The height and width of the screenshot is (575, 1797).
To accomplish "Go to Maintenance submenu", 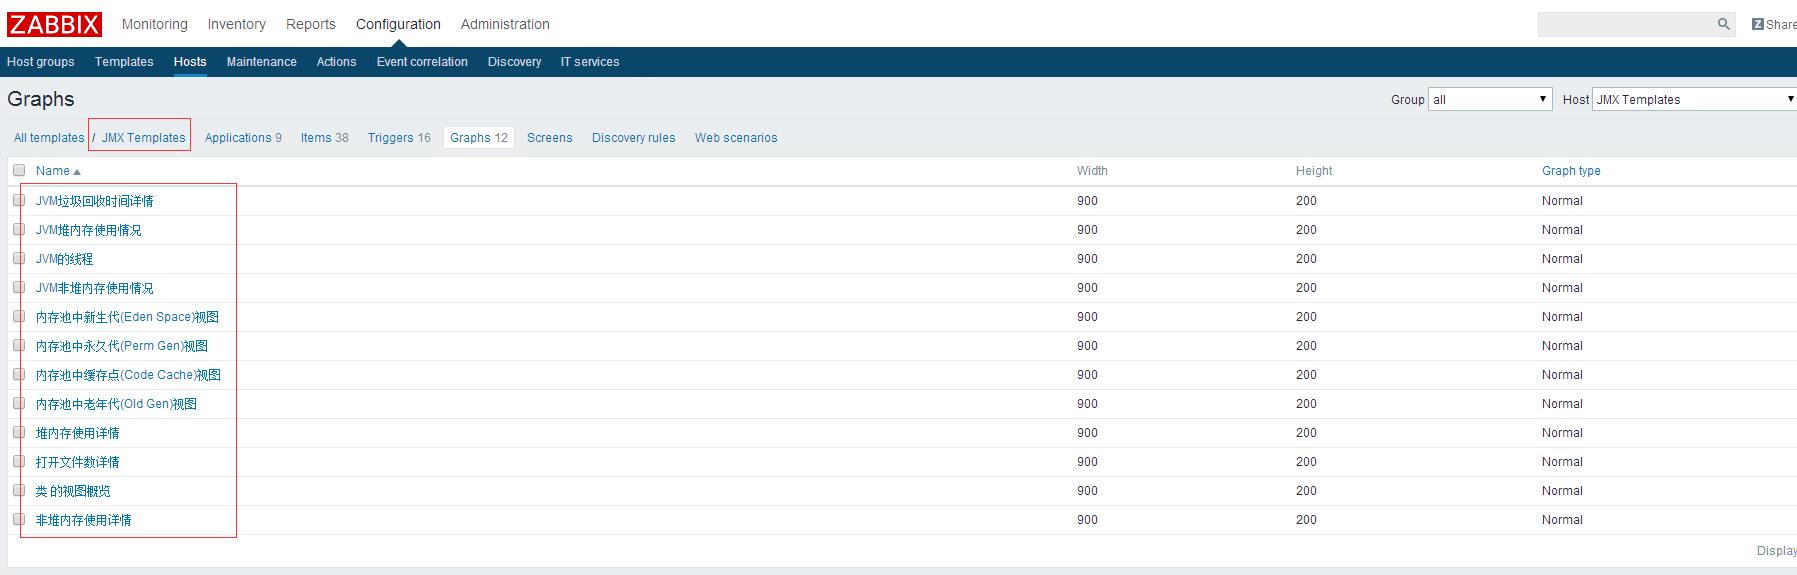I will [x=262, y=62].
